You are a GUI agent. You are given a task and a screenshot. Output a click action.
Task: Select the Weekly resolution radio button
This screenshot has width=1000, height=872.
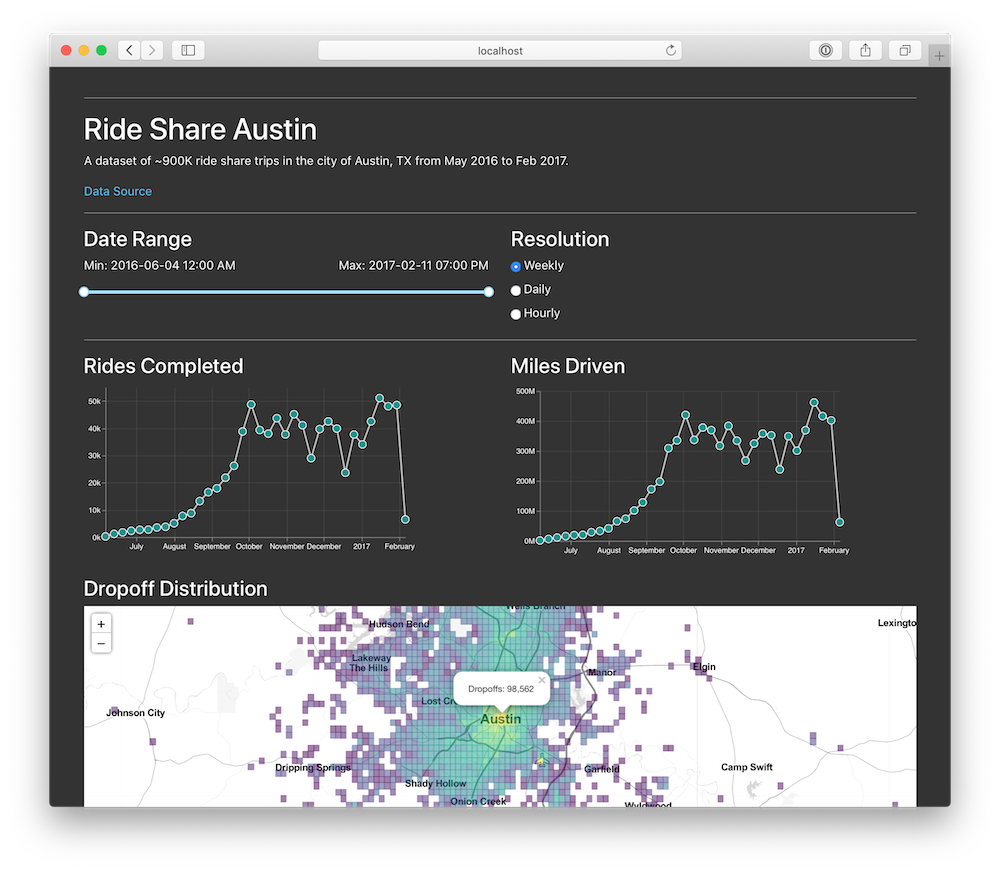point(515,266)
